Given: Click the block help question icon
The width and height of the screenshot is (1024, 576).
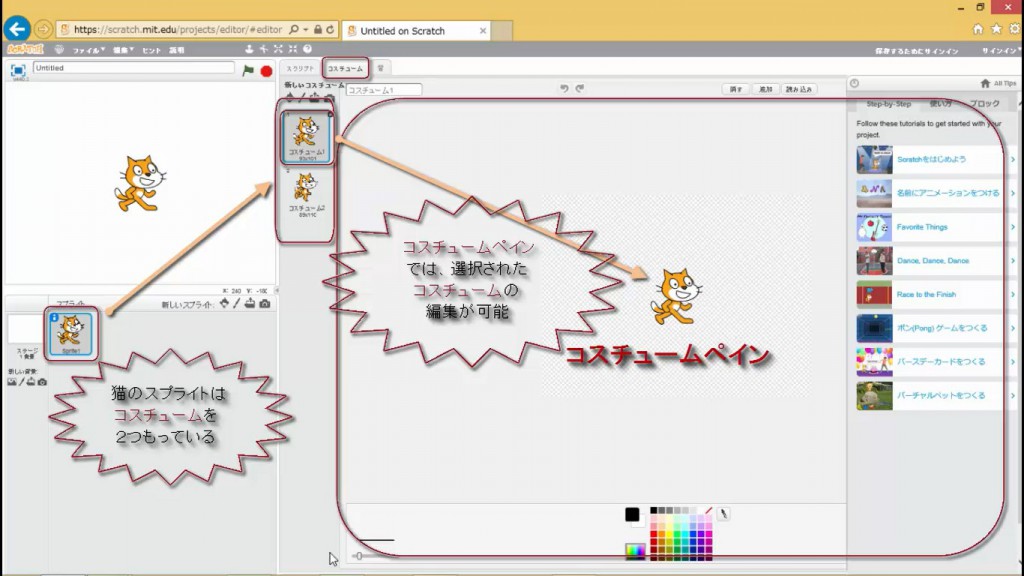Looking at the screenshot, I should coord(307,49).
